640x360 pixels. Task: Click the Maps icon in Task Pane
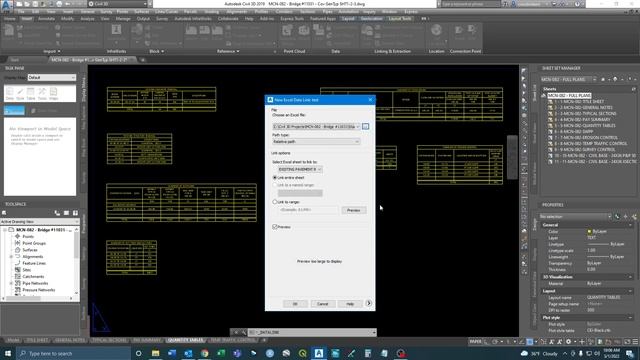pyautogui.click(x=53, y=93)
